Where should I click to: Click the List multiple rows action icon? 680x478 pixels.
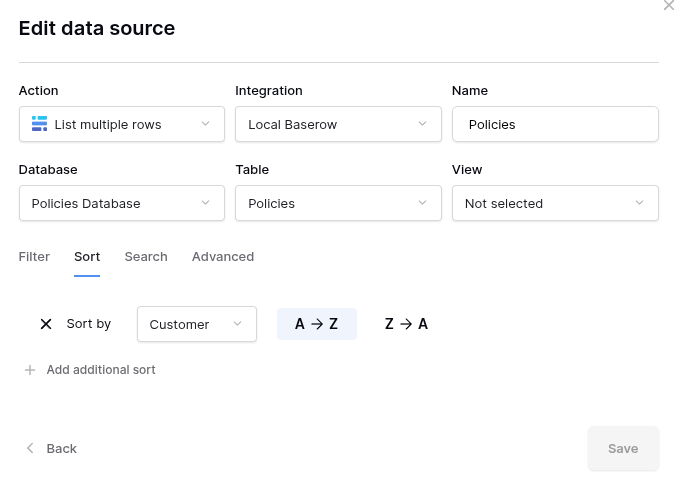39,124
